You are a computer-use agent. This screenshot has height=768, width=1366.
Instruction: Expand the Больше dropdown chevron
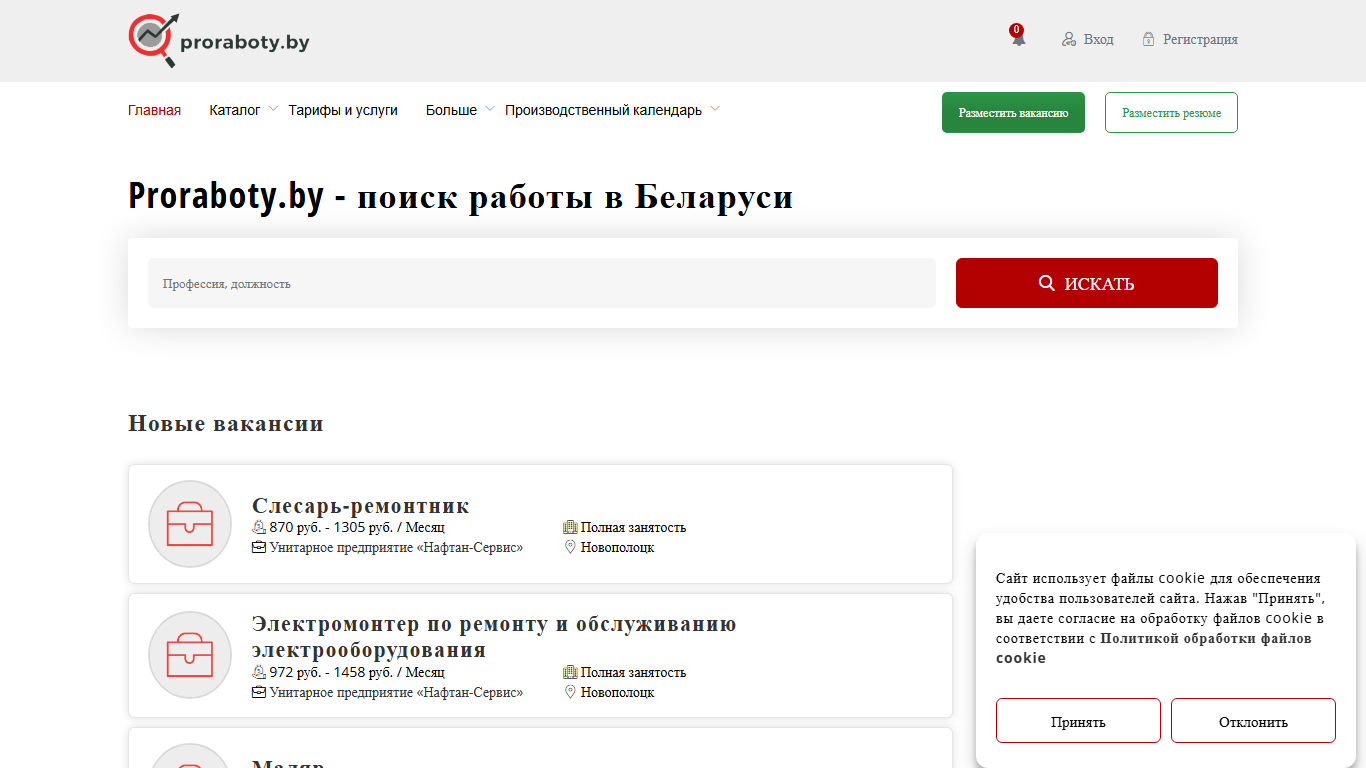490,109
